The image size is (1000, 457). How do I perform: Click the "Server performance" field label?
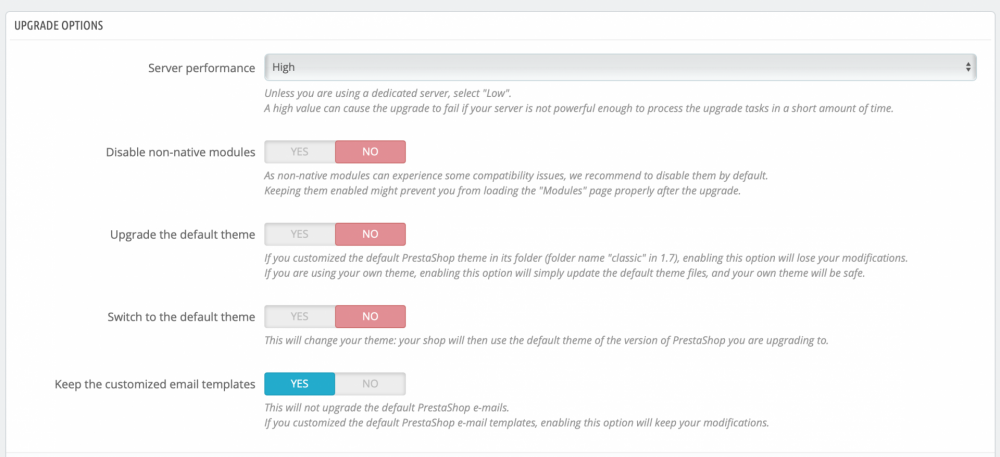pyautogui.click(x=201, y=67)
